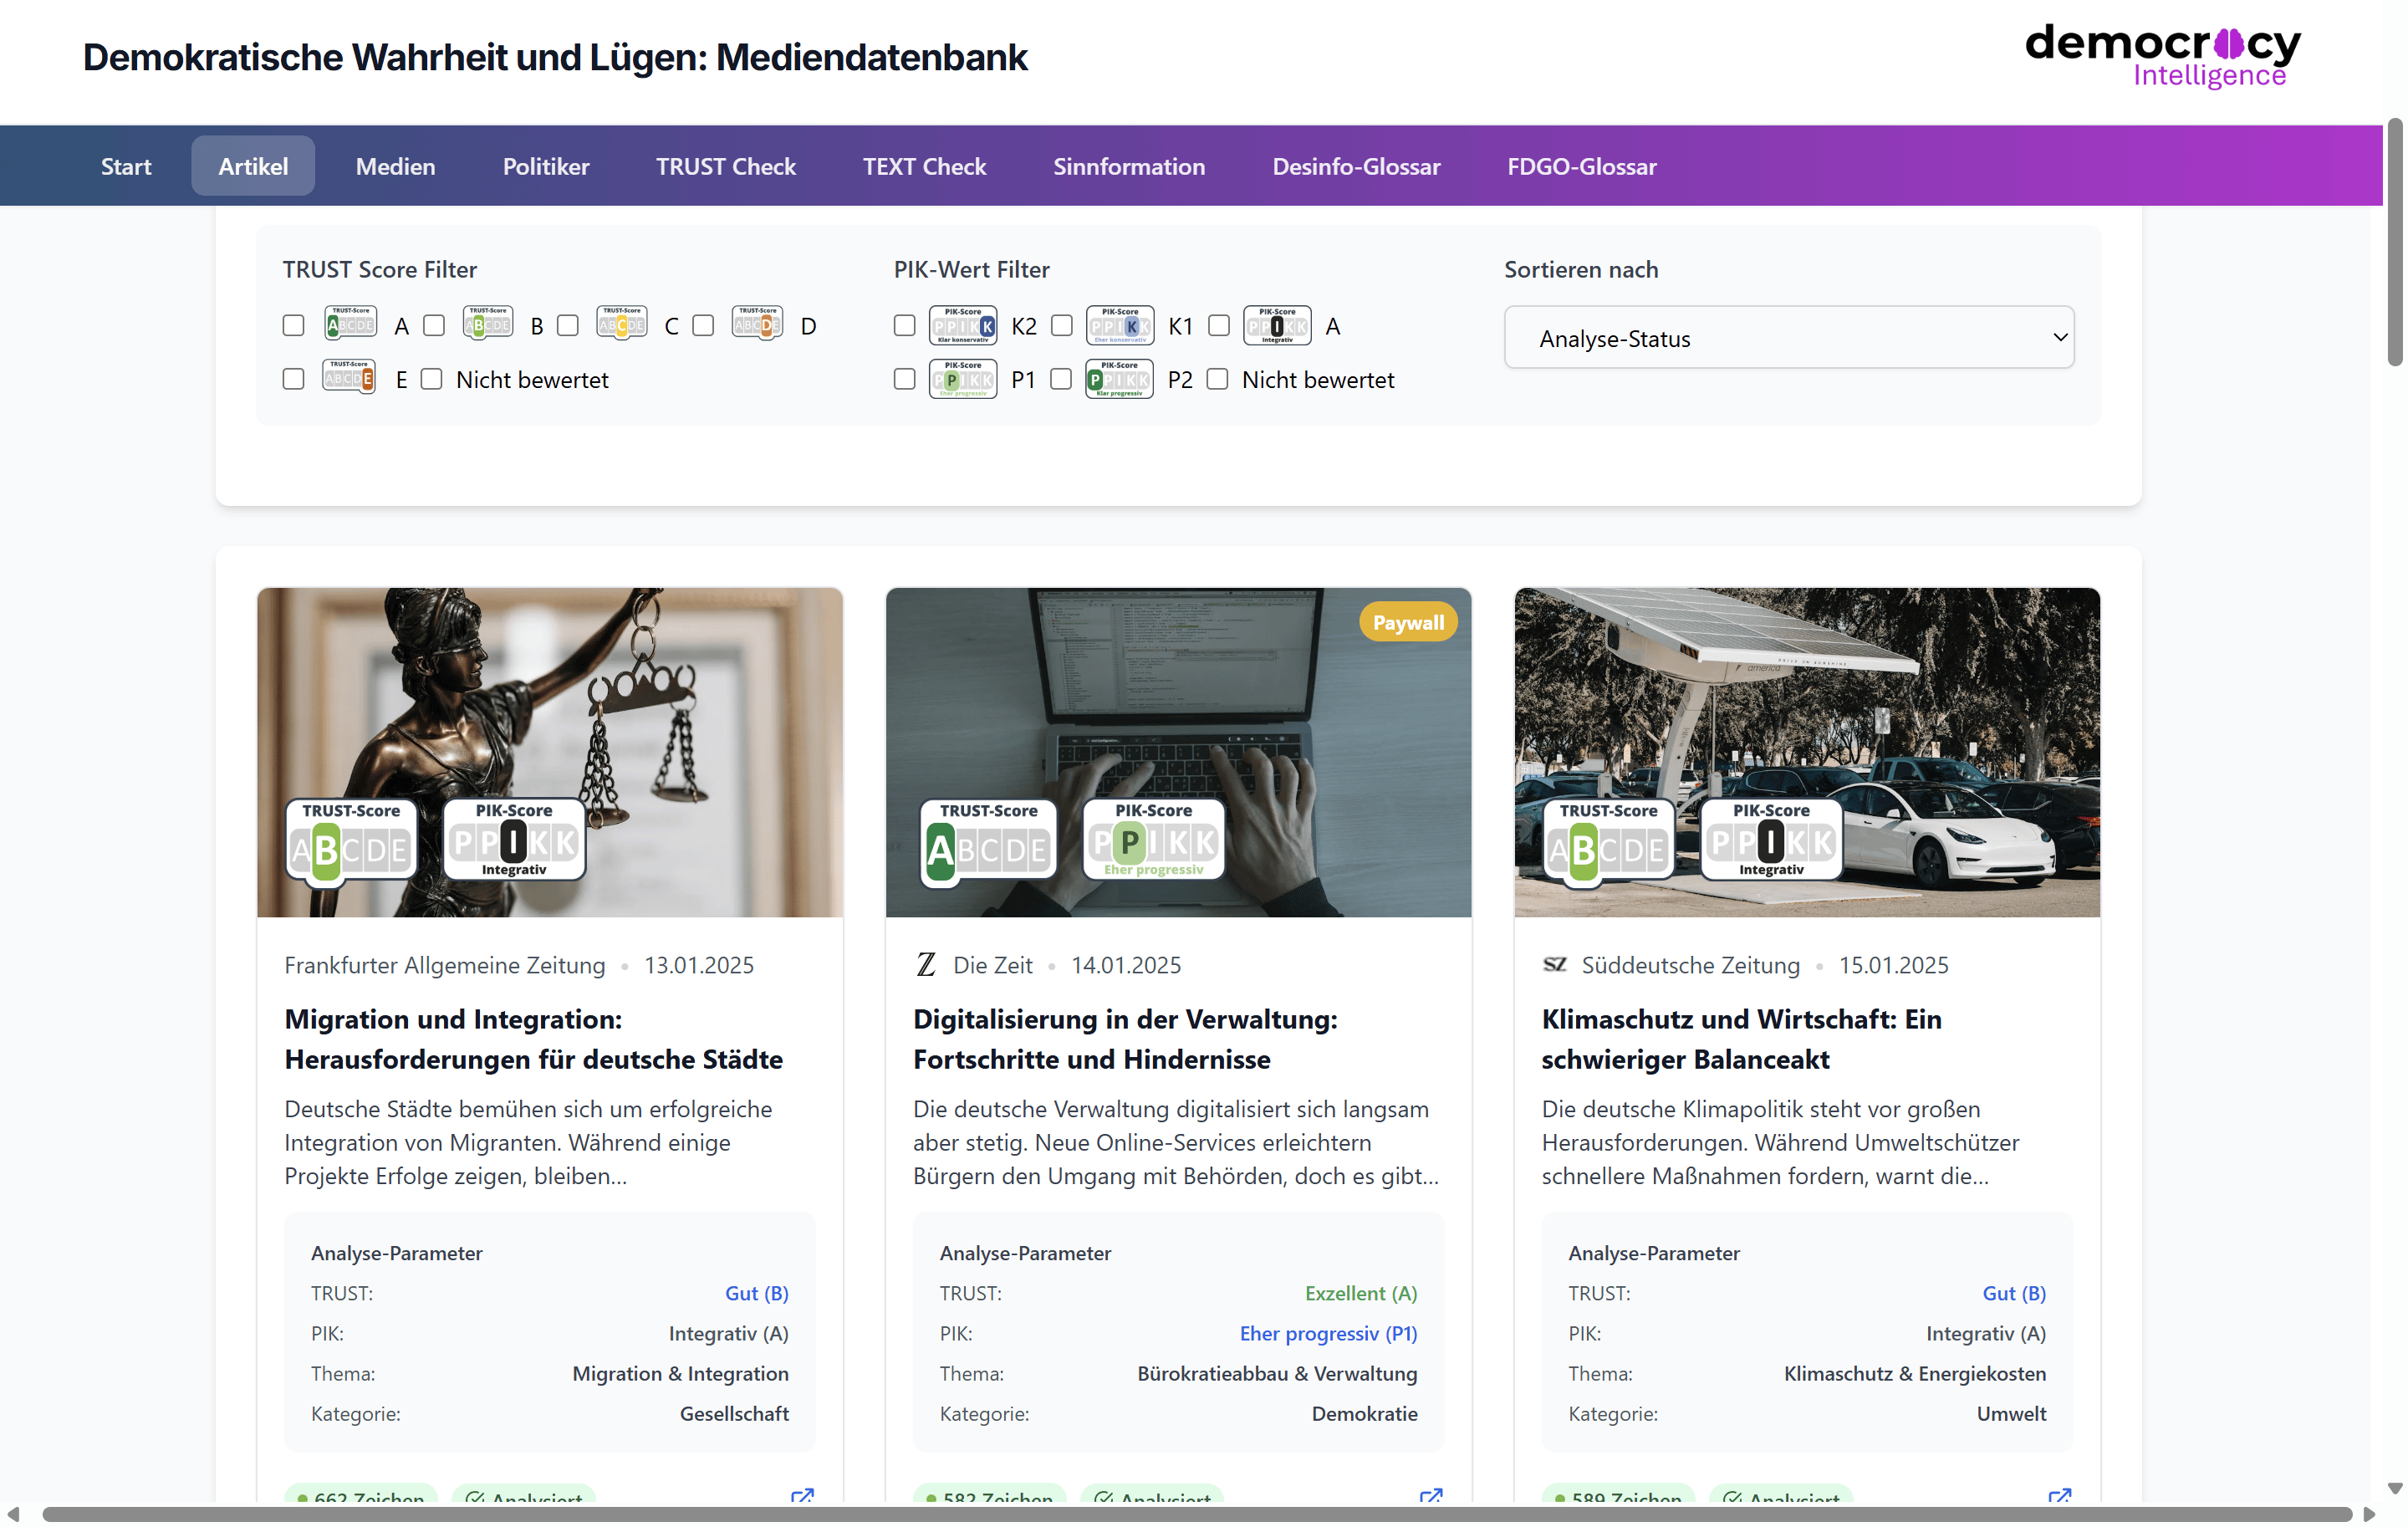
Task: Click the PIK-Score K1 filter badge icon
Action: click(1120, 326)
